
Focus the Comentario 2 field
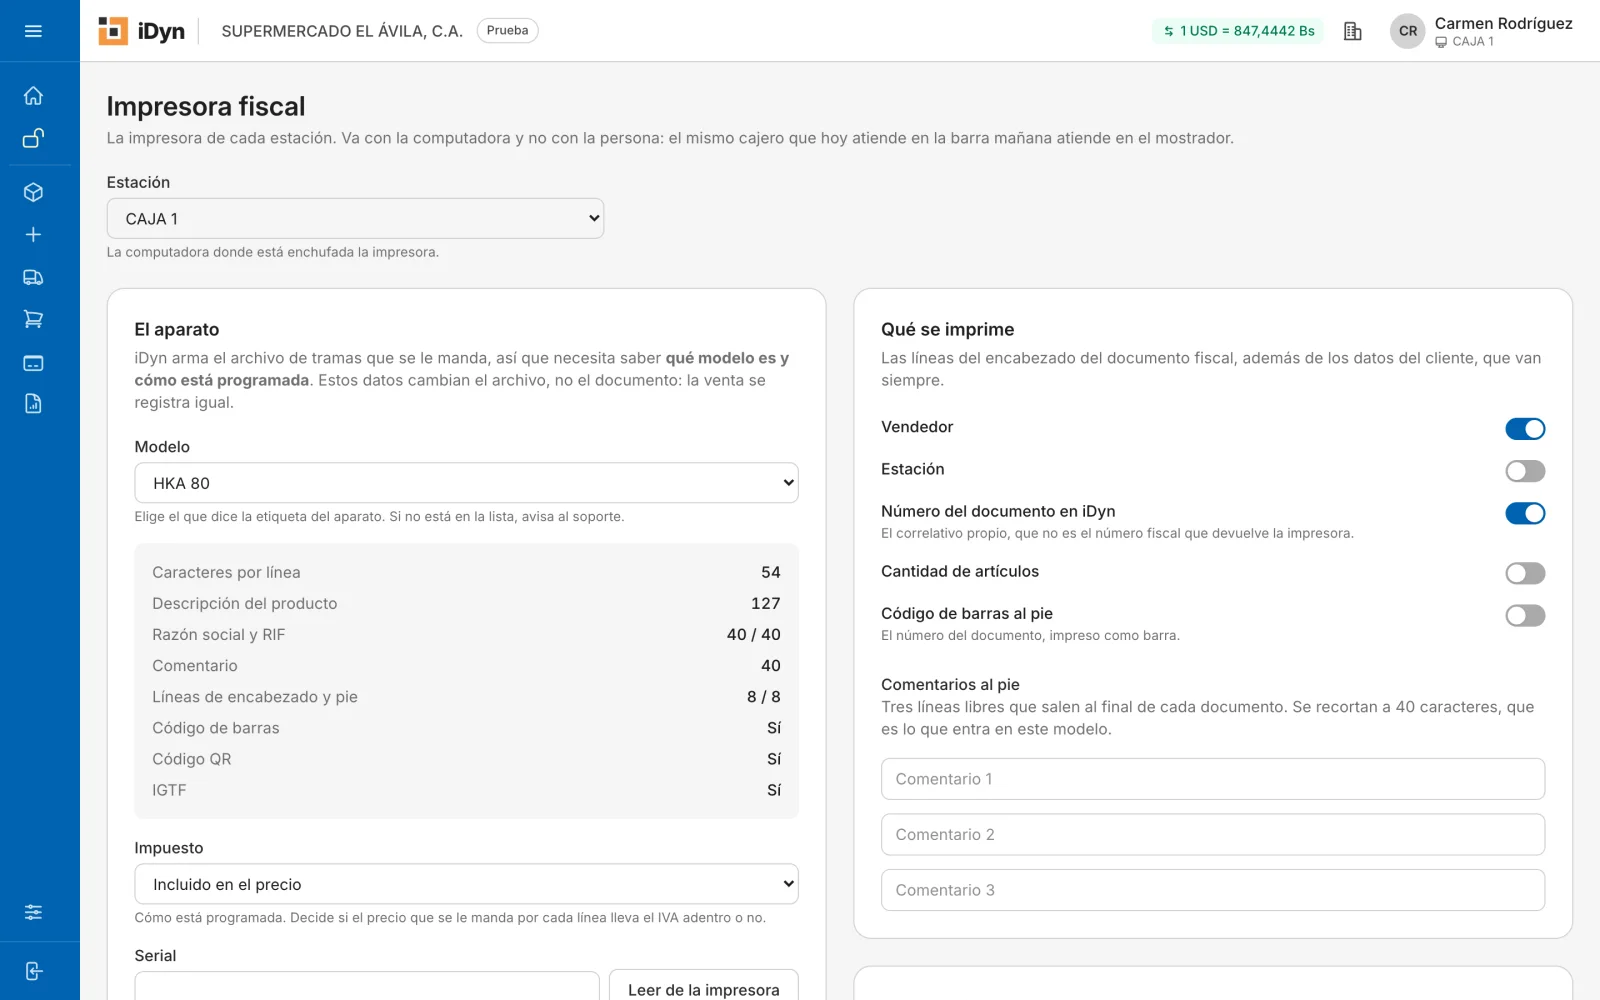pos(1212,834)
